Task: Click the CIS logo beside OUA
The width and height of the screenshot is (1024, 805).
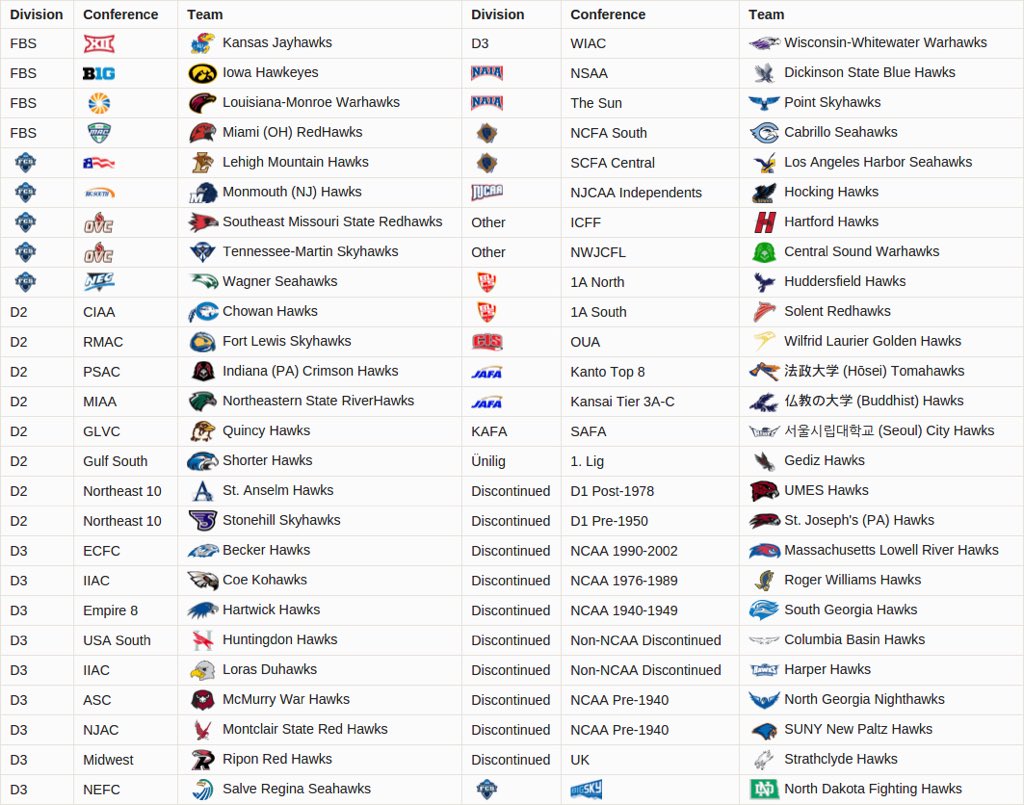Action: click(487, 341)
